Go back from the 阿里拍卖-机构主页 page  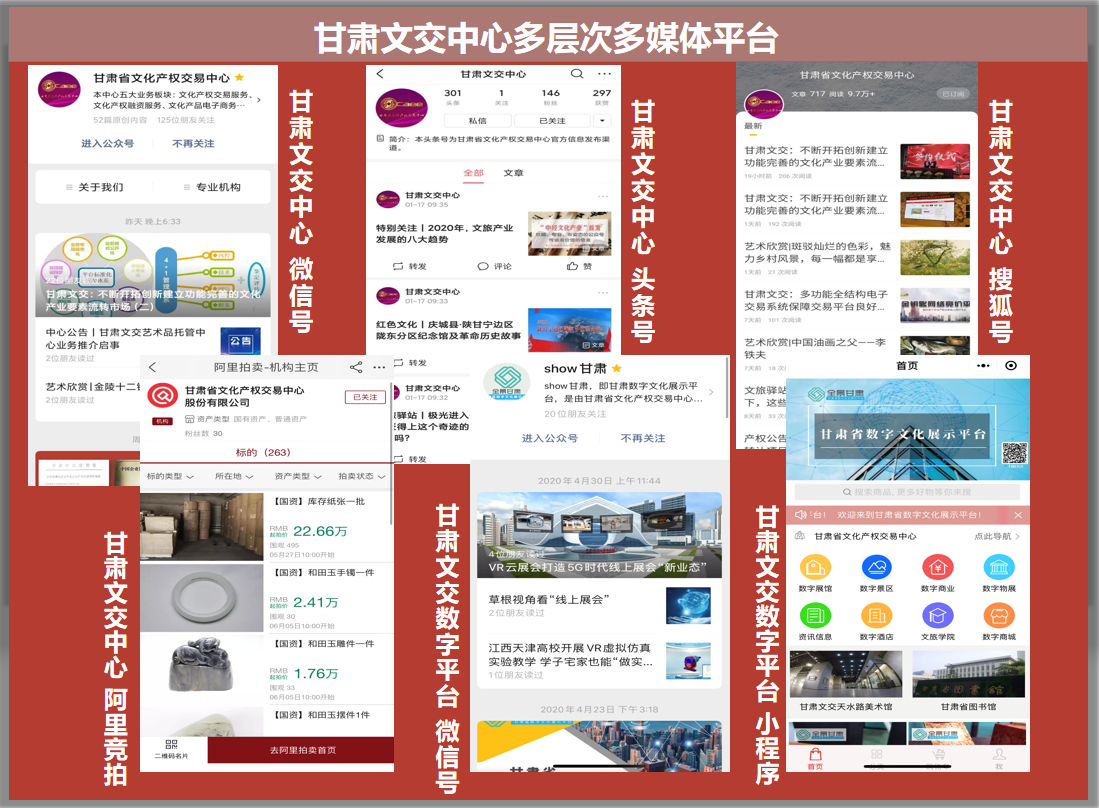click(152, 367)
